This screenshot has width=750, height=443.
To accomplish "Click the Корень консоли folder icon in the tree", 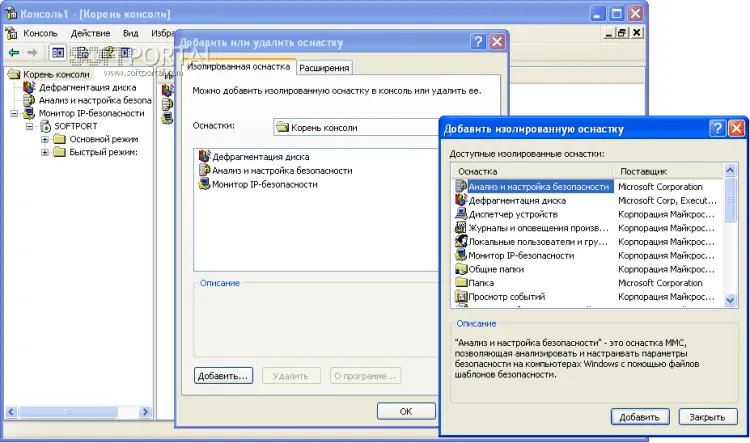I will tap(15, 74).
